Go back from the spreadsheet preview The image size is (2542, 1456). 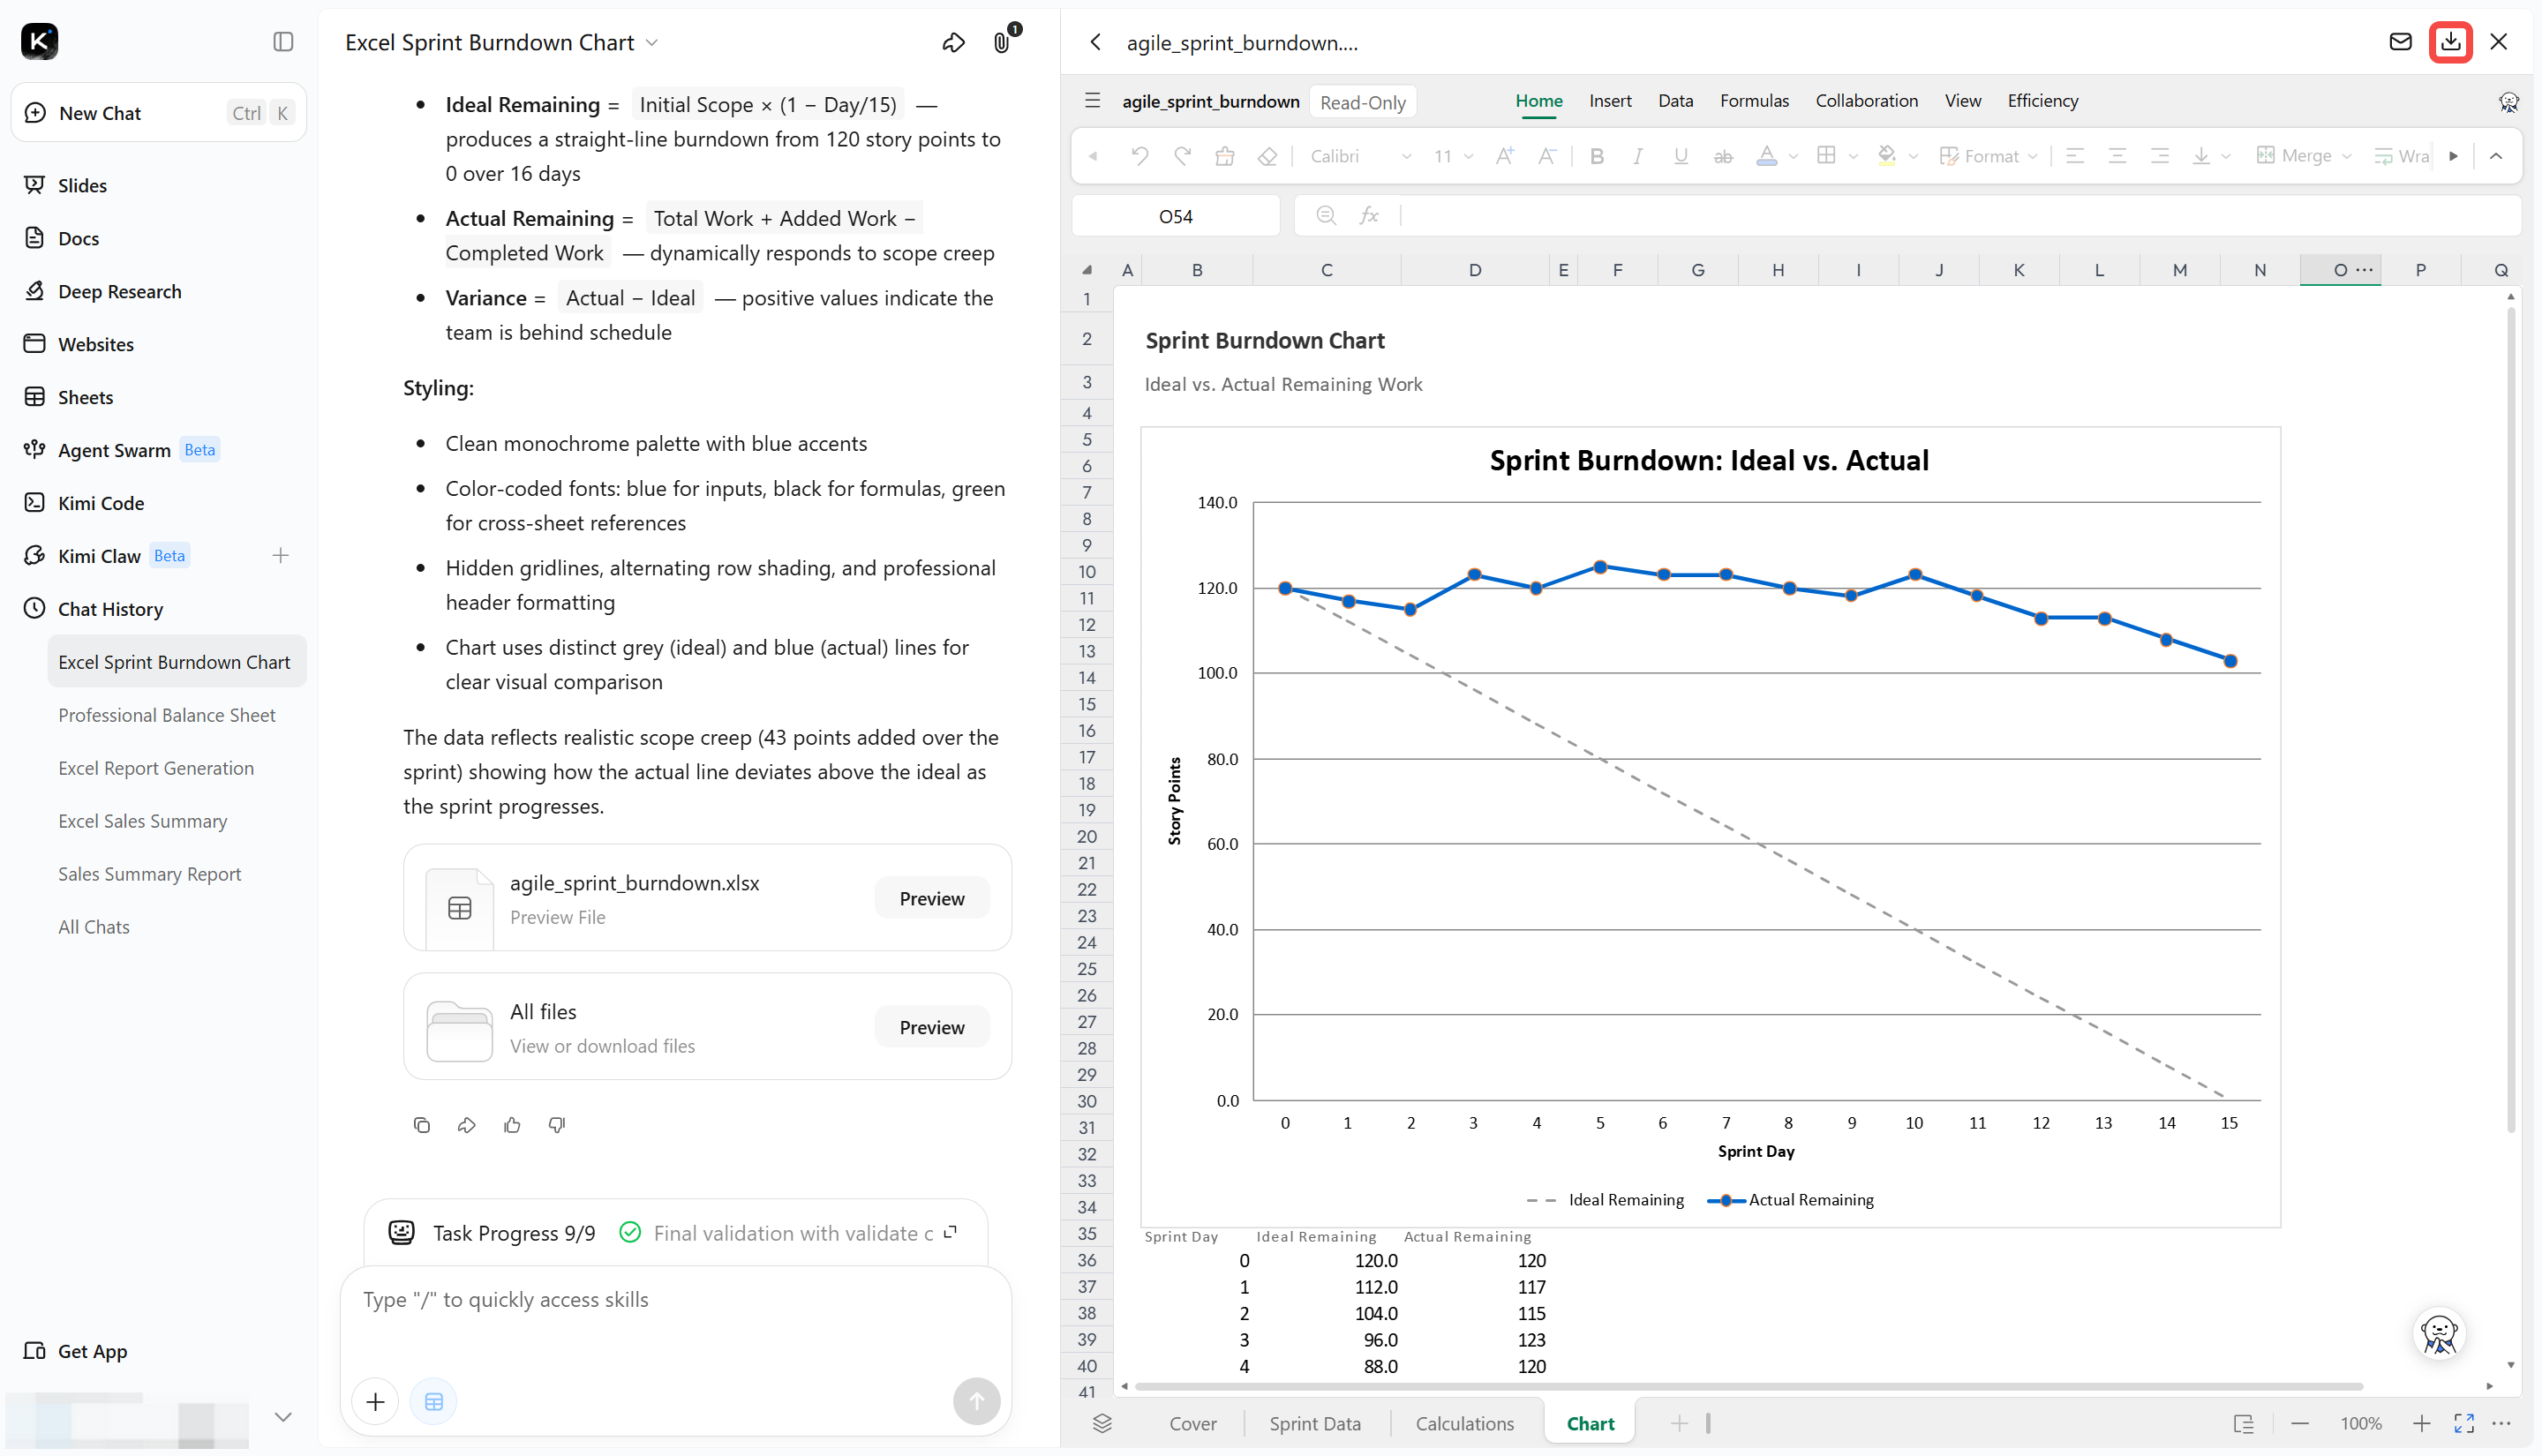[x=1096, y=42]
